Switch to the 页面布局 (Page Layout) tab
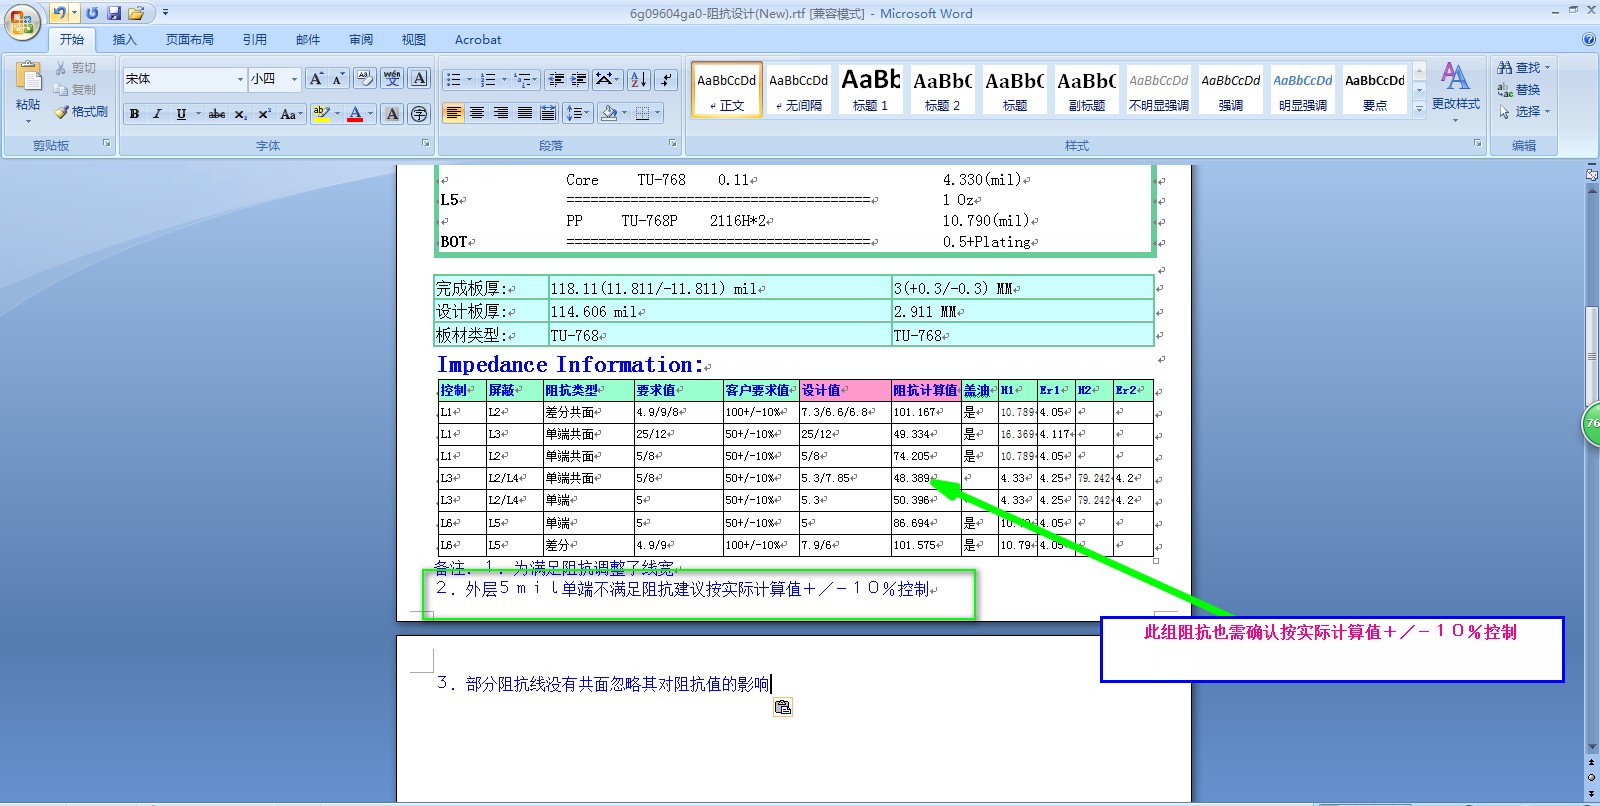The width and height of the screenshot is (1600, 806). (x=190, y=40)
